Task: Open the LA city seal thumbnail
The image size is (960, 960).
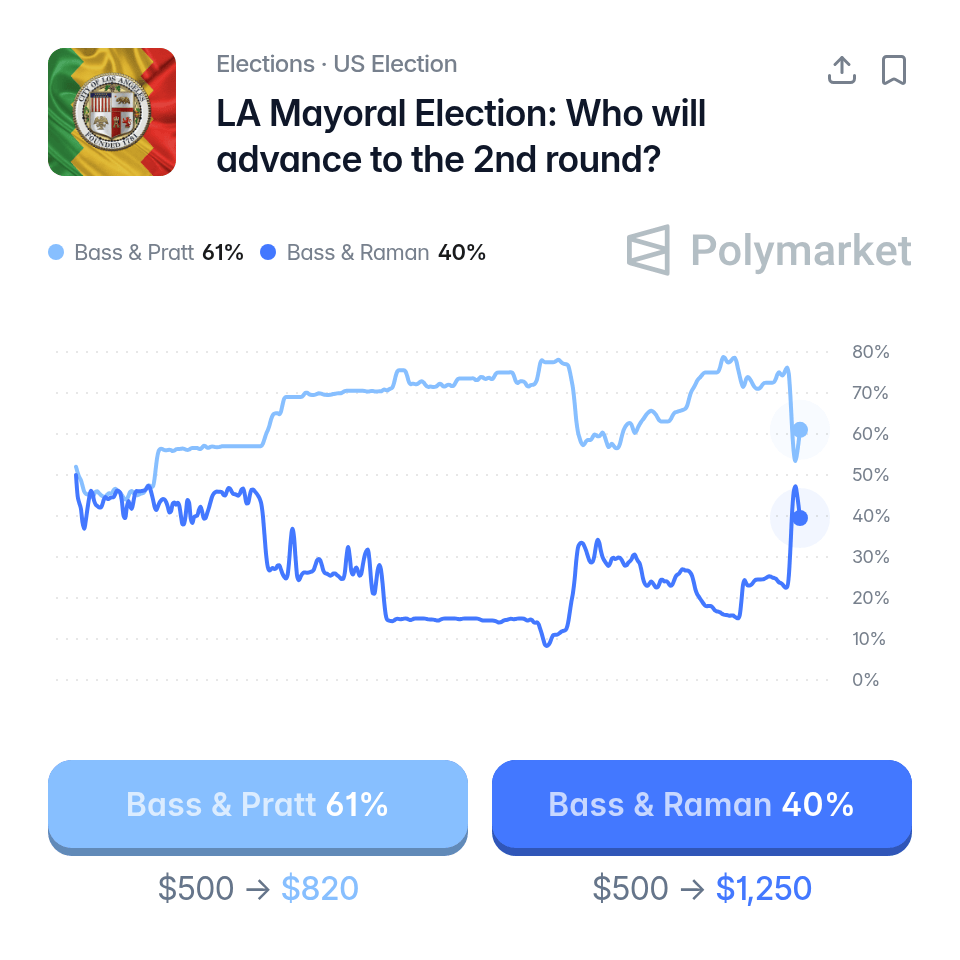Action: [x=112, y=112]
